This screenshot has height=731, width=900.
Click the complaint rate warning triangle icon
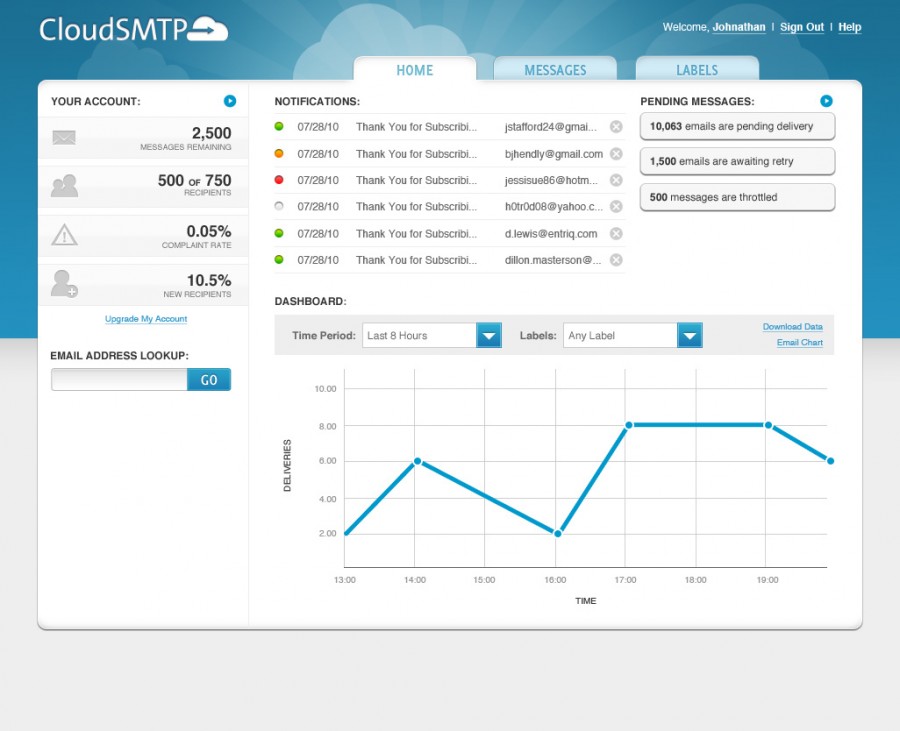pyautogui.click(x=64, y=235)
